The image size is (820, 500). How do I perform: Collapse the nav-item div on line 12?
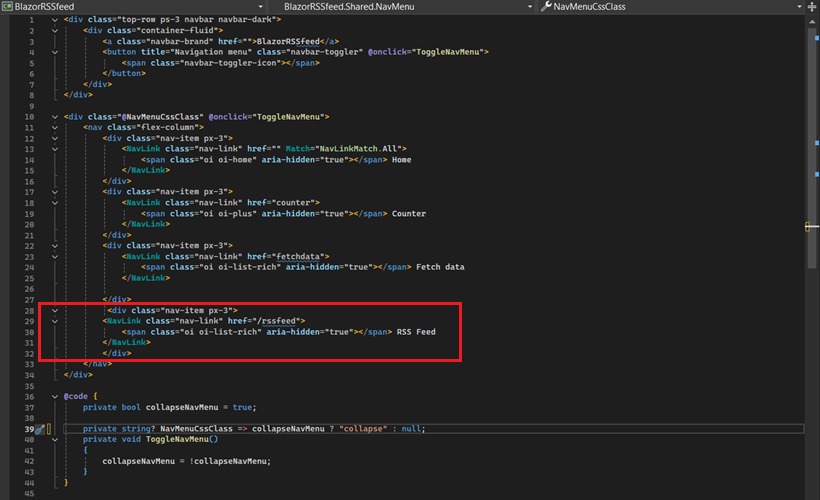[x=54, y=139]
